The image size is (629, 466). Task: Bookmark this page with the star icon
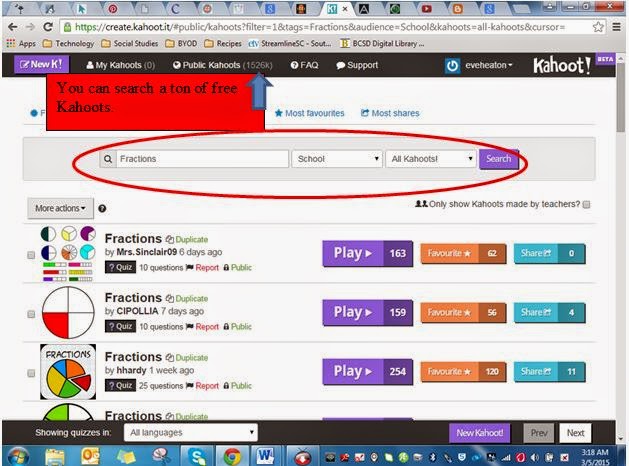(x=598, y=27)
